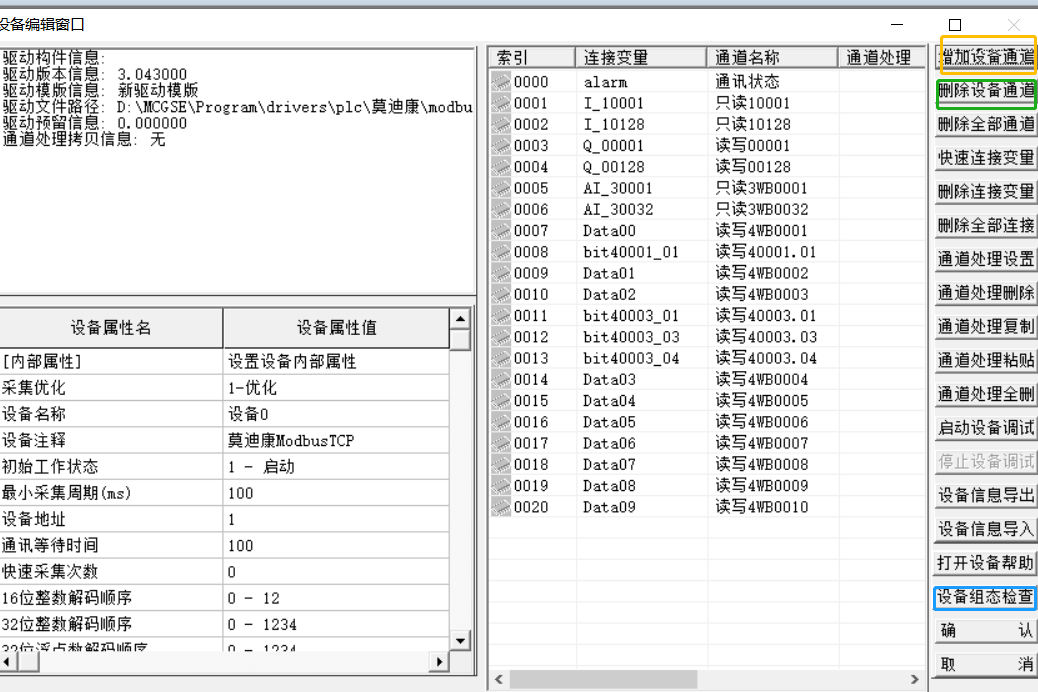
Task: Select 16位整数解码顺序 value 0 - 12
Action: (336, 598)
